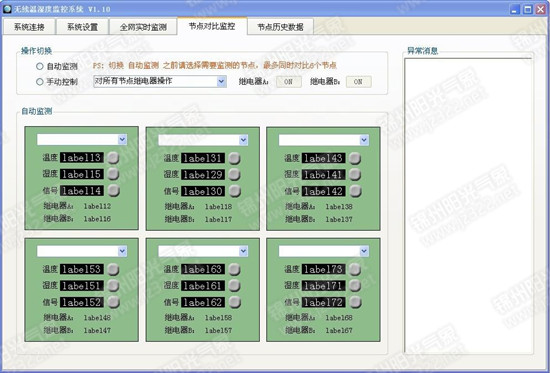Screen dimensions: 550x373
Task: Click the round indicator next to label15
Action: (113, 174)
